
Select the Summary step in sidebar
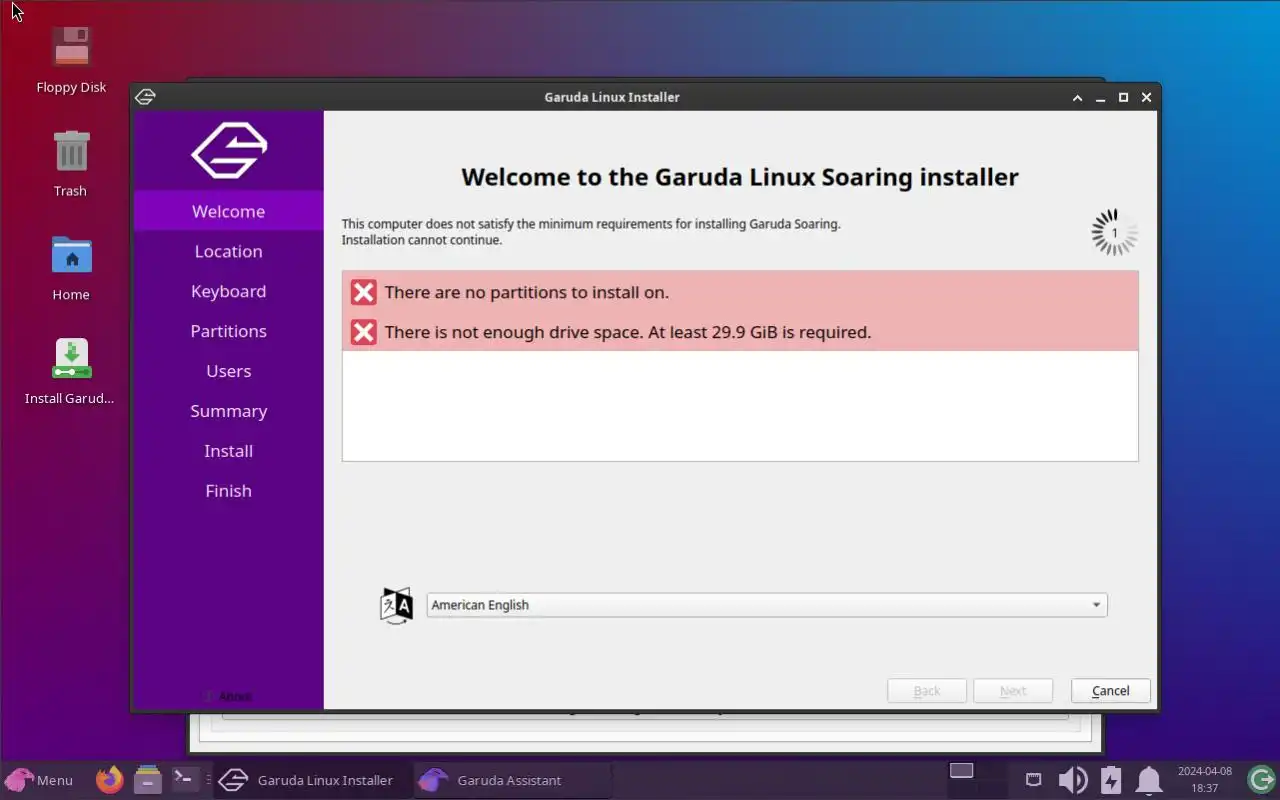(229, 411)
